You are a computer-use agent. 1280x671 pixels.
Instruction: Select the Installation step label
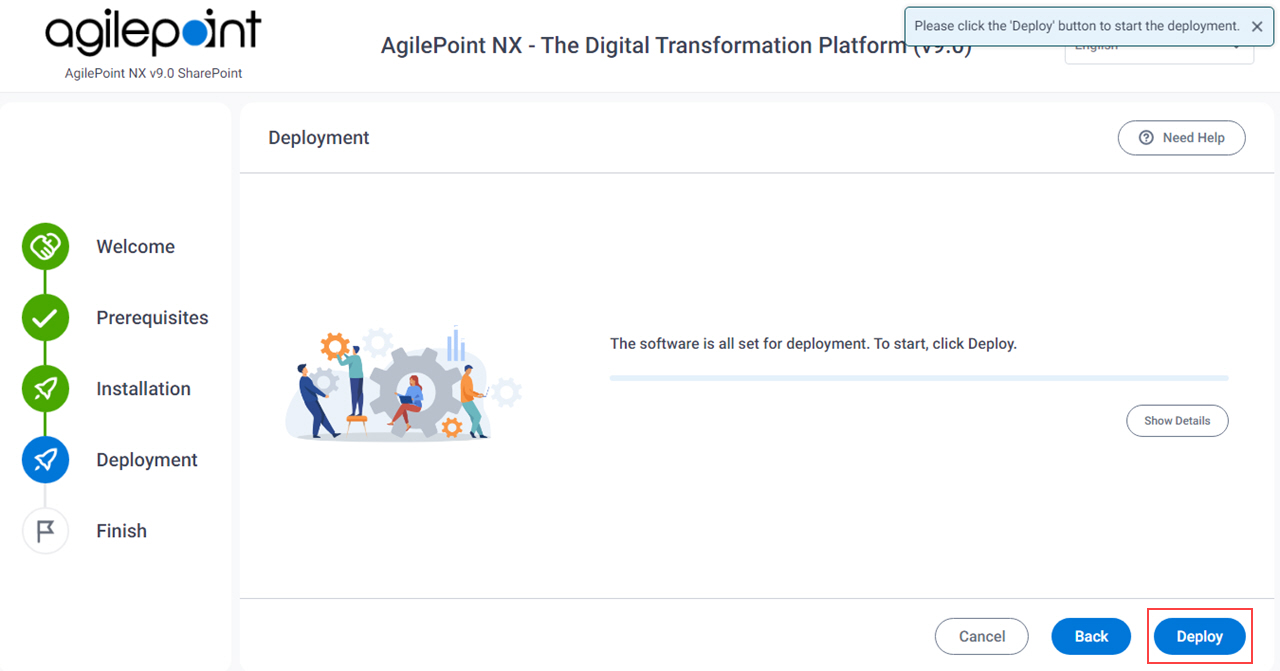click(x=143, y=389)
